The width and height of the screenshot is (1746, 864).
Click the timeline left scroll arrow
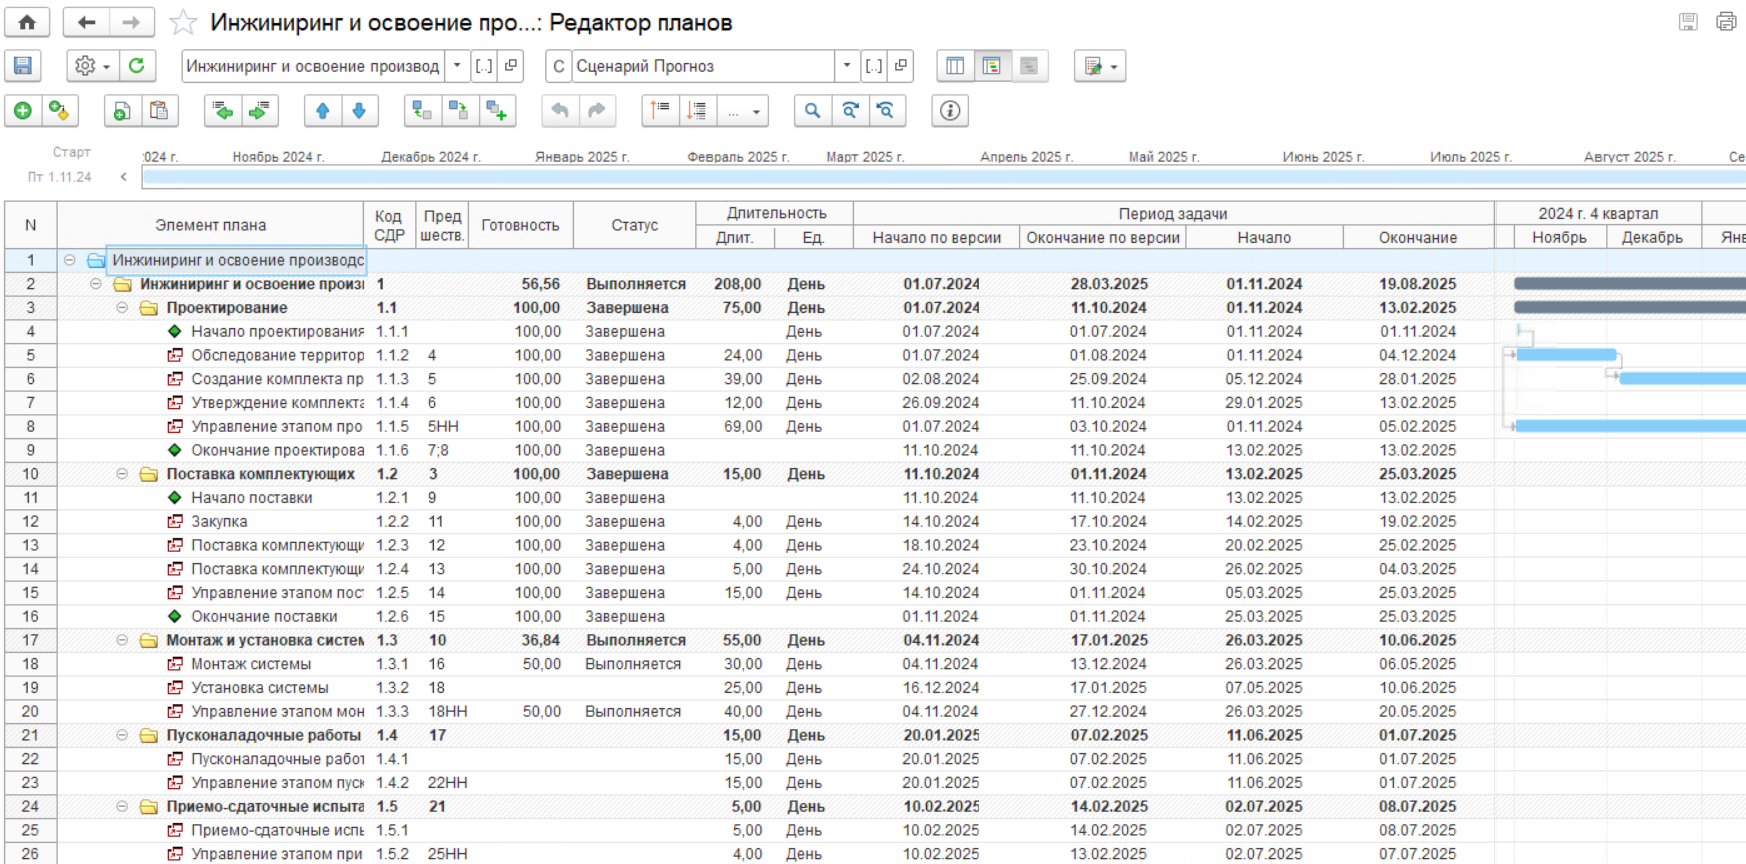pyautogui.click(x=124, y=177)
